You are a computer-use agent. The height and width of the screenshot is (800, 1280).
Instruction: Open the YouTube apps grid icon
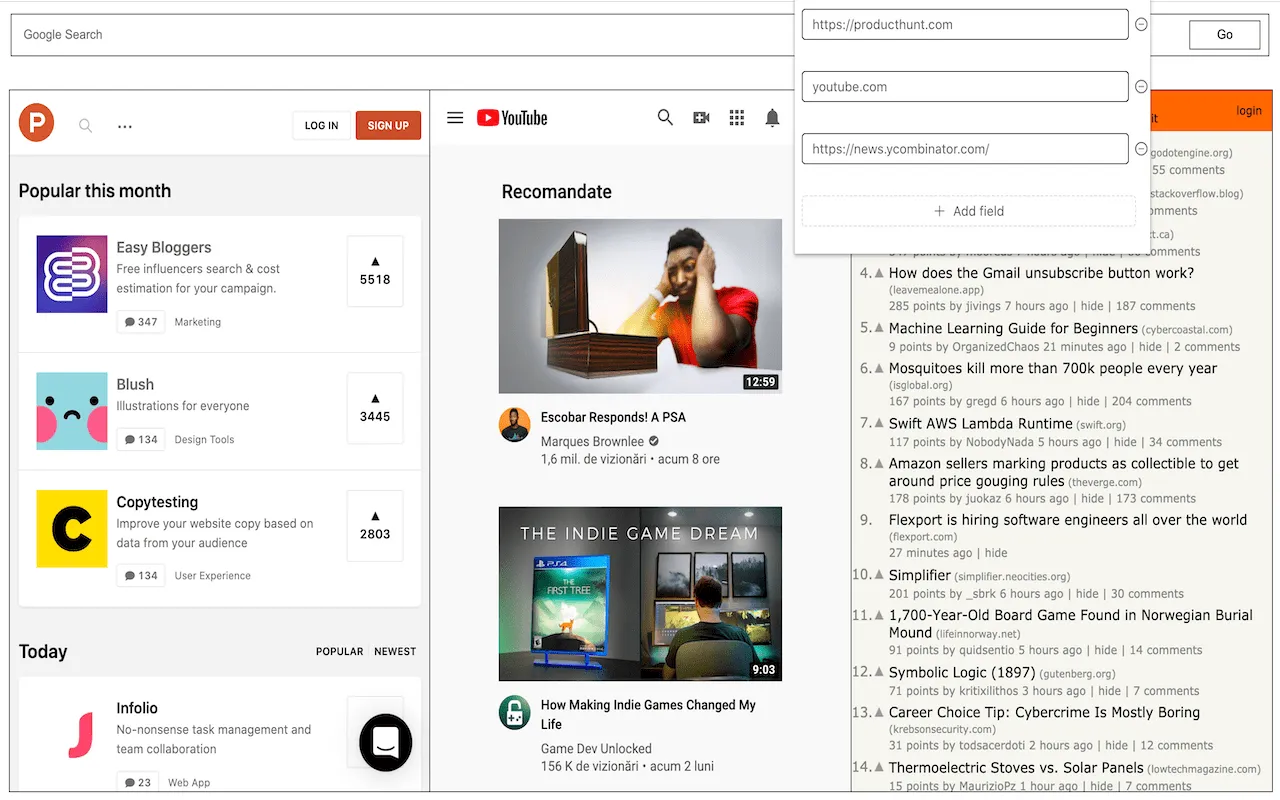pos(737,118)
